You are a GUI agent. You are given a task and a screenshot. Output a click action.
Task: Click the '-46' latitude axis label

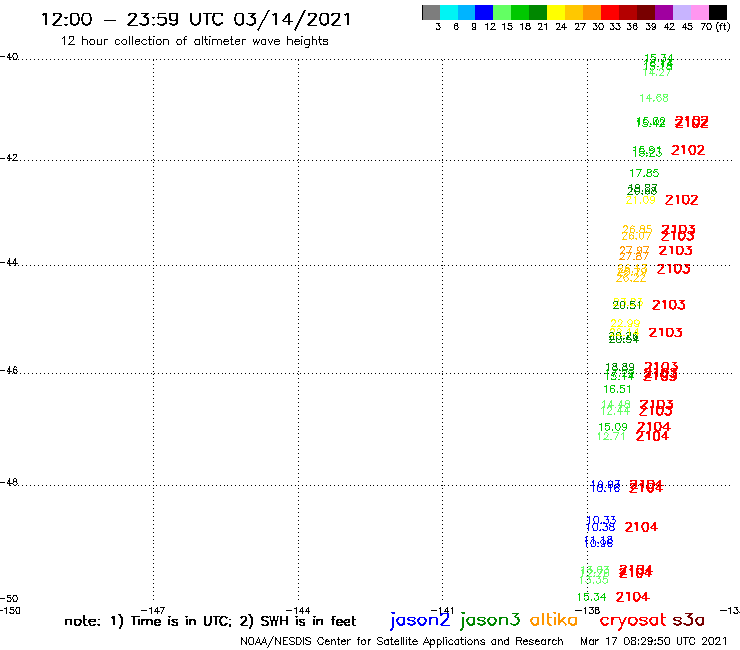9,370
